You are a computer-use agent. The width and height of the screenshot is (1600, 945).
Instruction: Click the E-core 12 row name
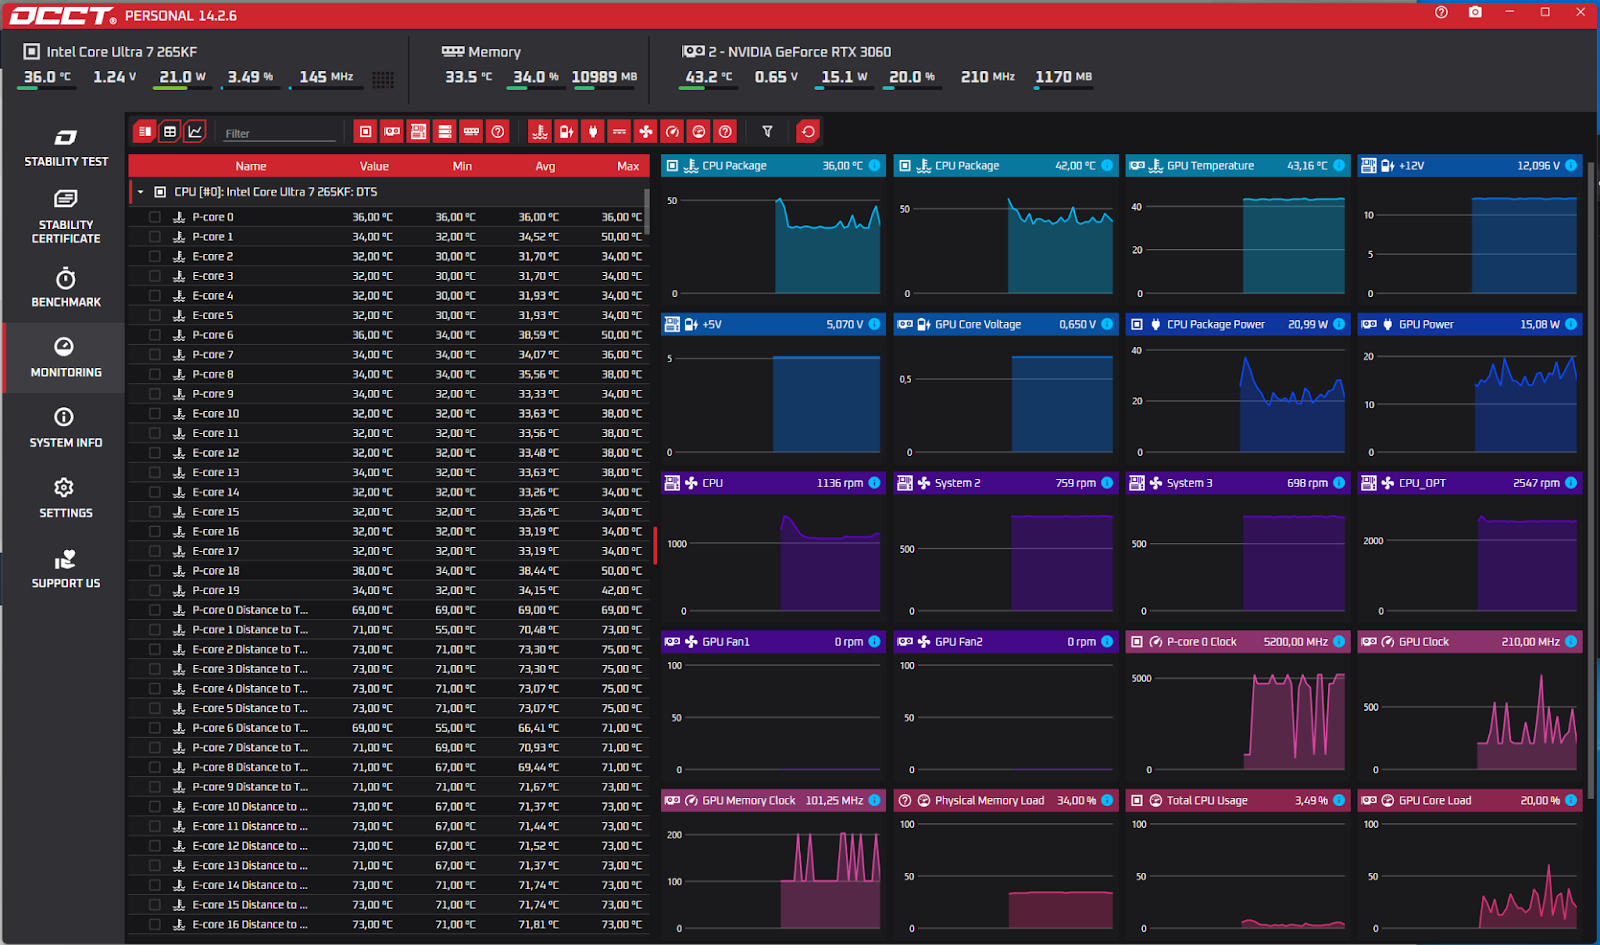(x=216, y=453)
